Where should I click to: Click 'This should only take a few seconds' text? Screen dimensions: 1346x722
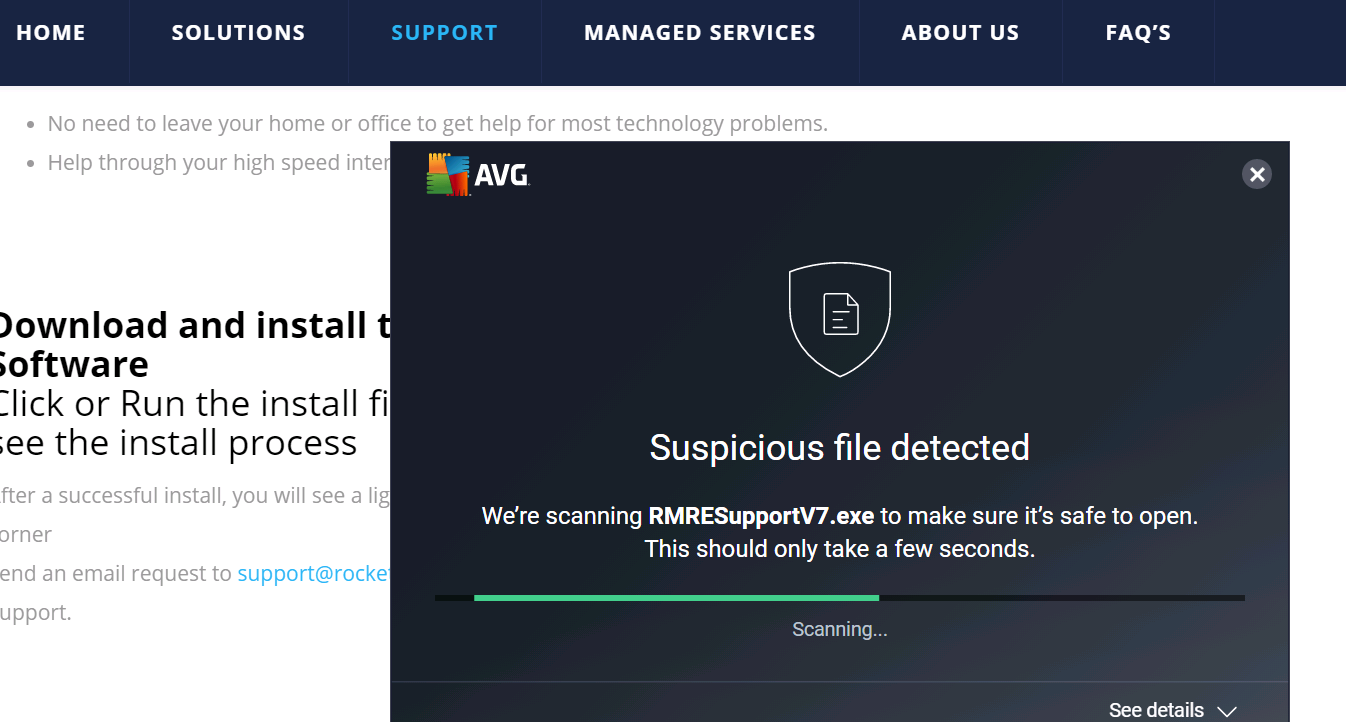[840, 549]
